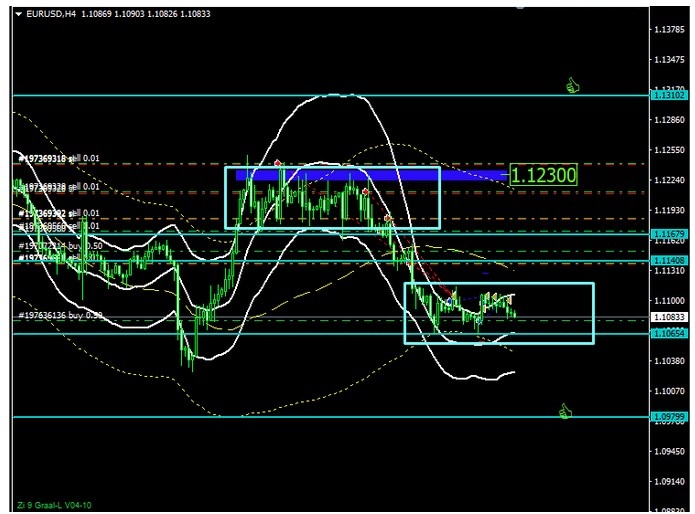This screenshot has height=514, width=695.
Task: Select the 1.11679 cyan price tag
Action: click(667, 234)
